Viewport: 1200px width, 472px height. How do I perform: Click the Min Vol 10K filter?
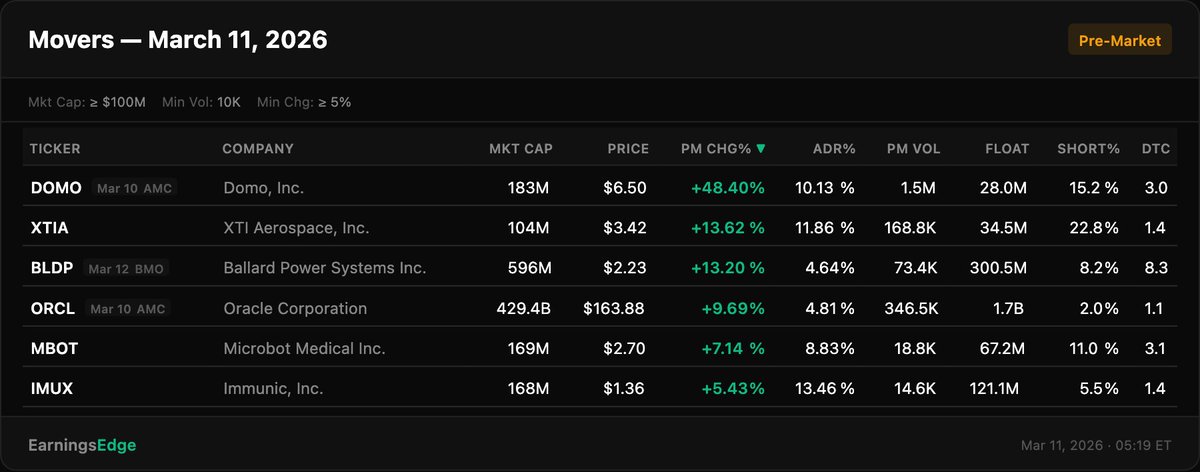coord(201,102)
